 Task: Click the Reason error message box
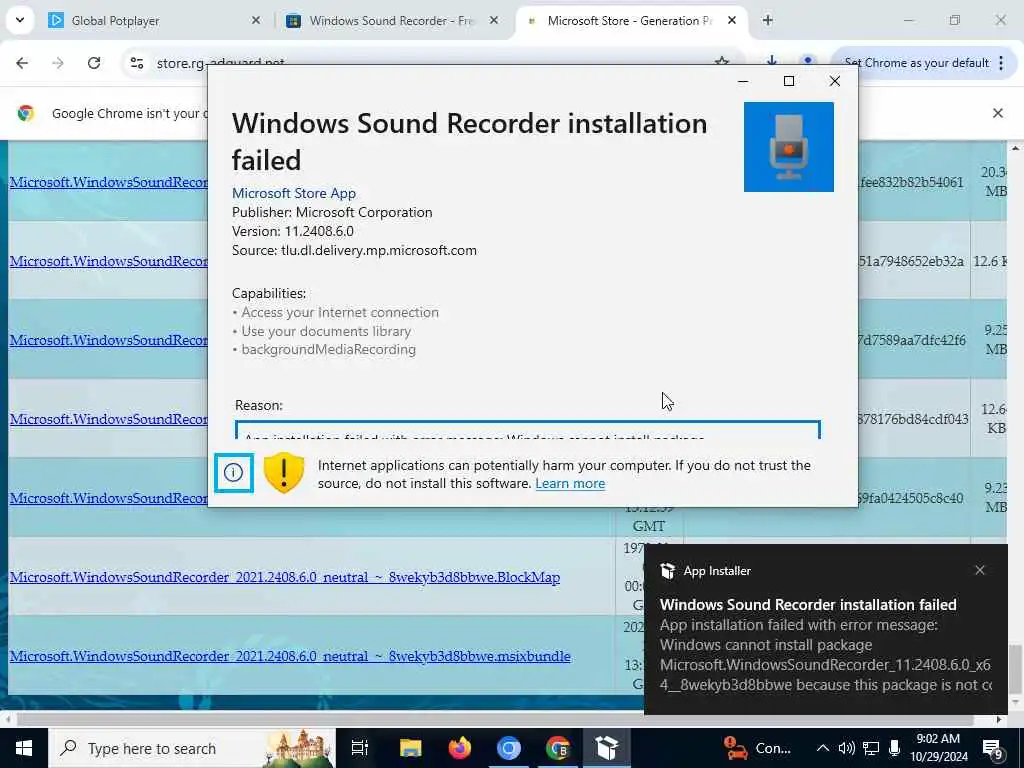click(527, 430)
